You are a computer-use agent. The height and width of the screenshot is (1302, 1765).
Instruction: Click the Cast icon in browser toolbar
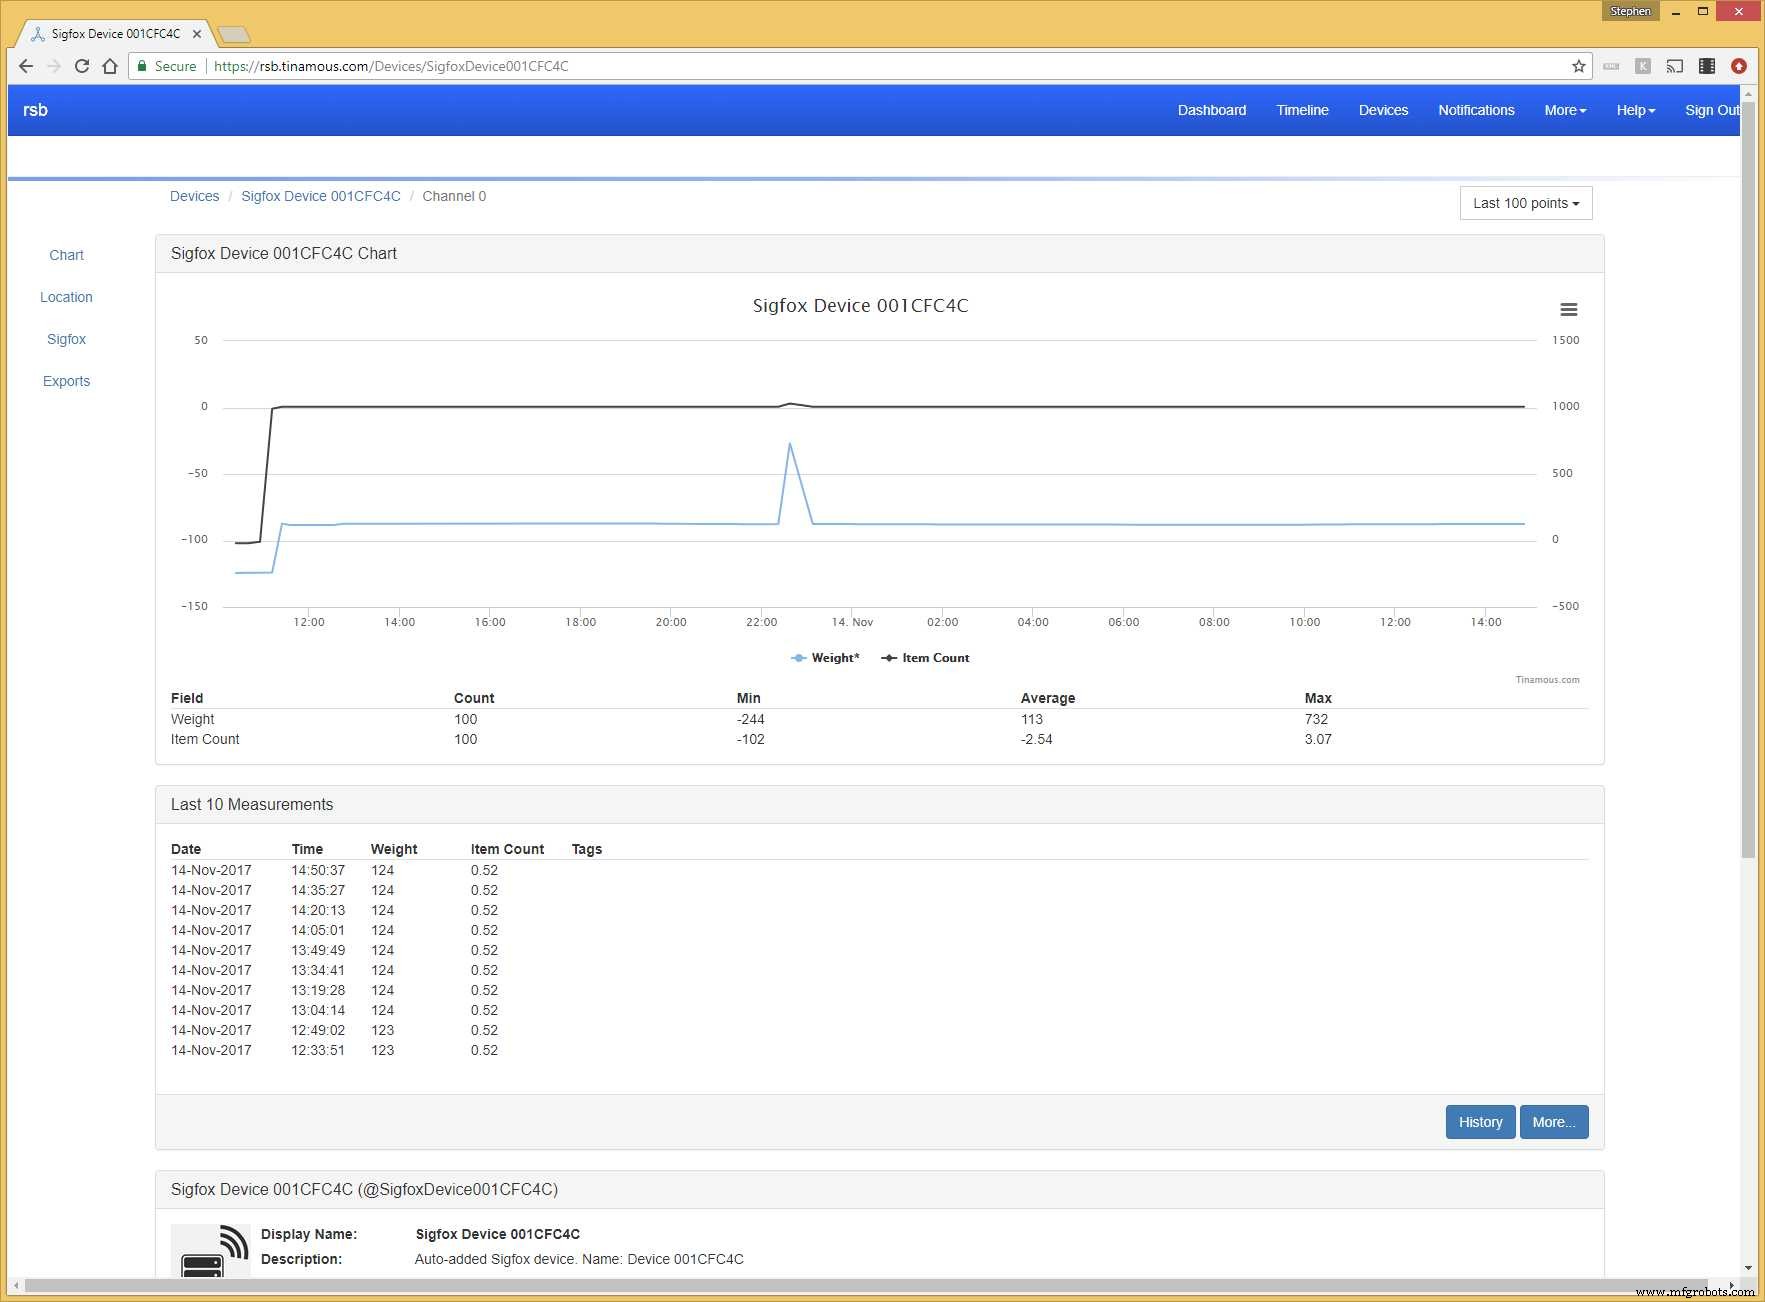pos(1674,66)
